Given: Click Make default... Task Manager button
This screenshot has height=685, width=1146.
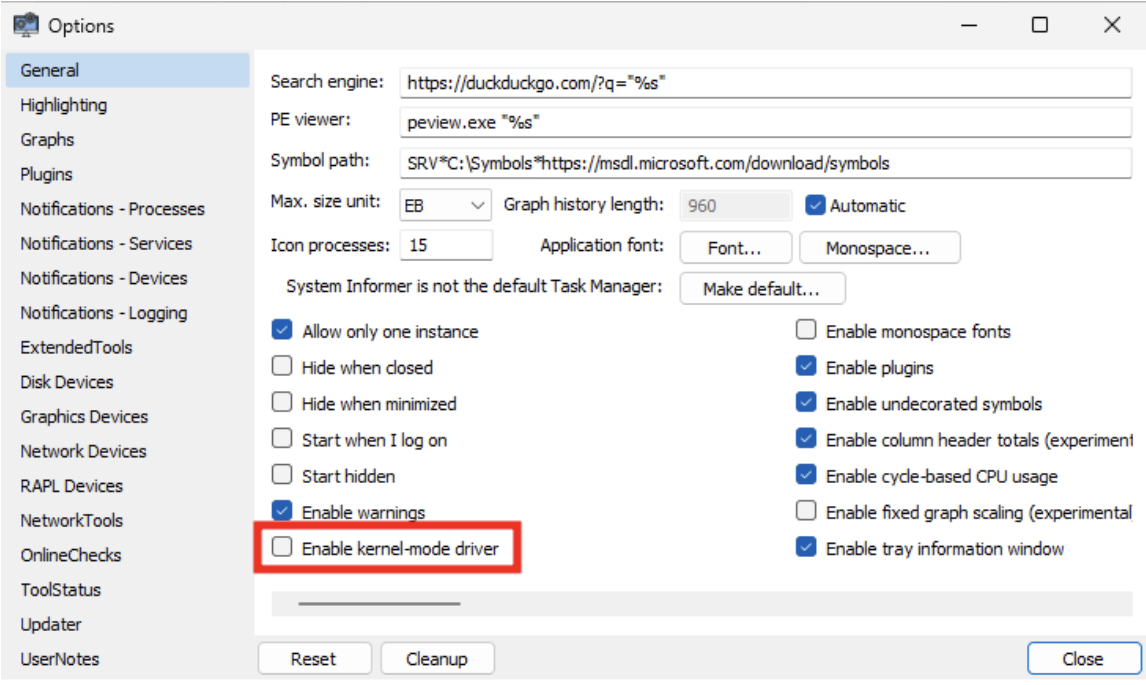Looking at the screenshot, I should 761,289.
